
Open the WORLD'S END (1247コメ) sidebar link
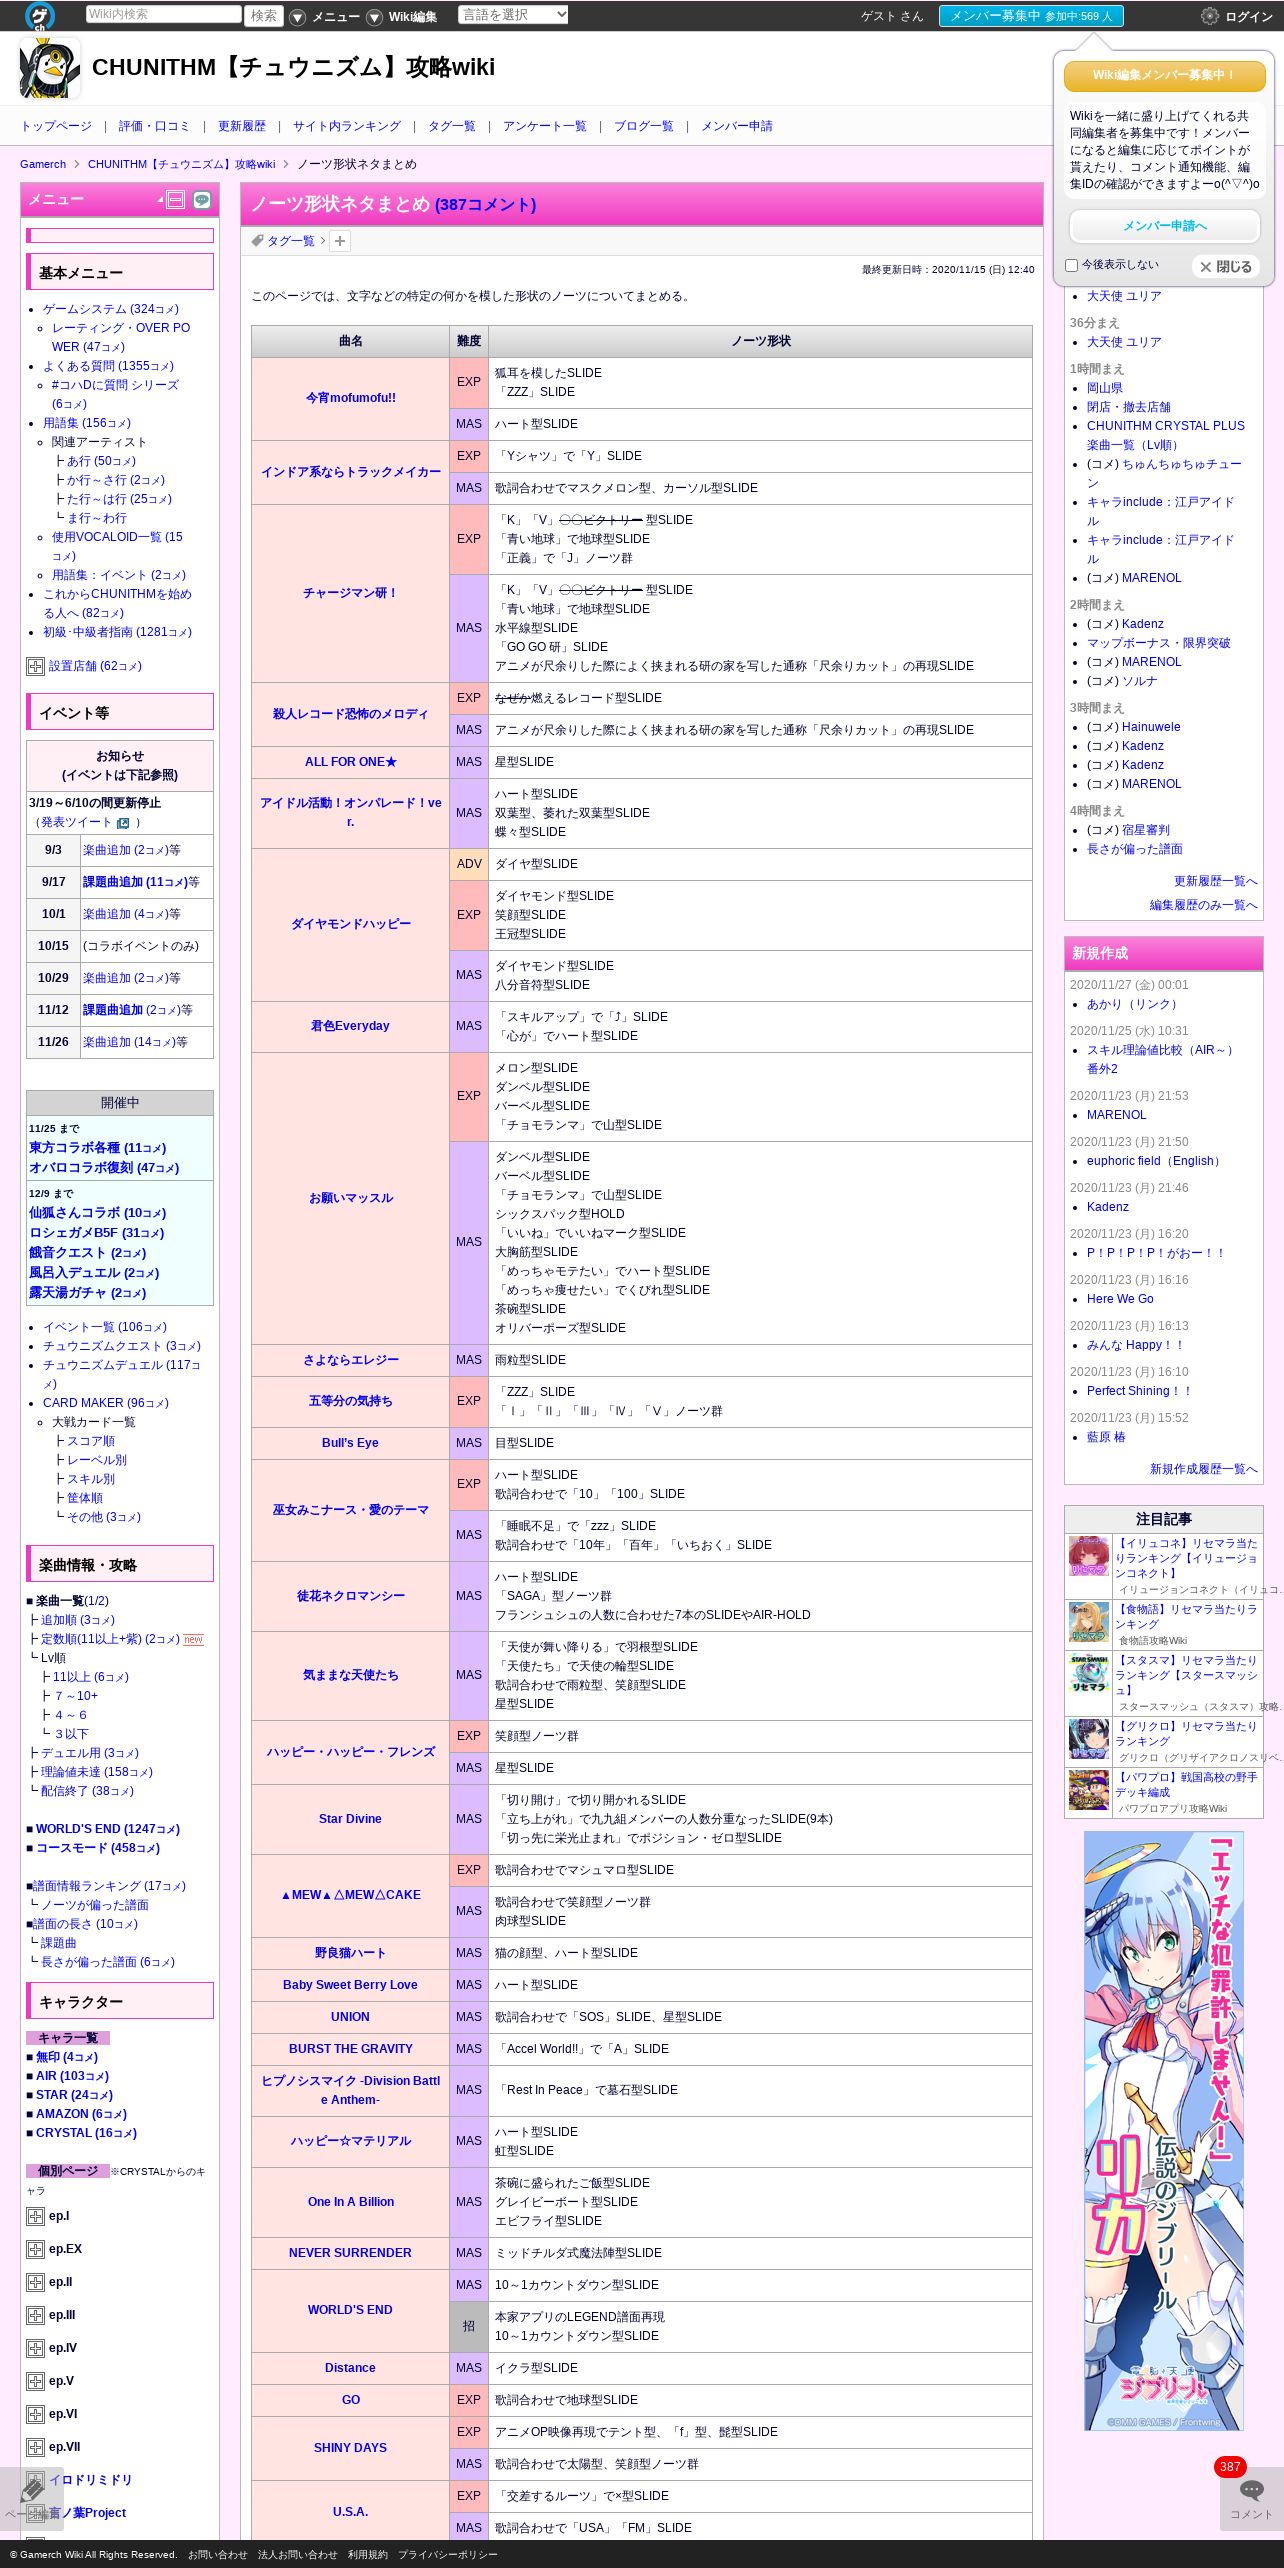(108, 1829)
